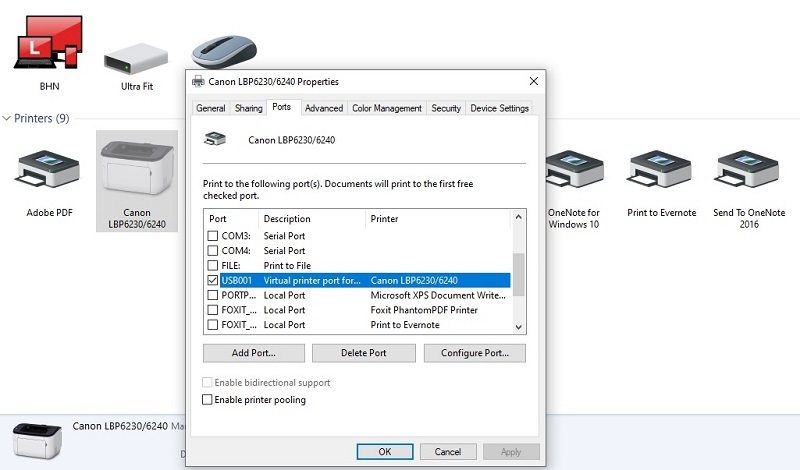
Task: Open the Device Settings tab
Action: pyautogui.click(x=499, y=108)
